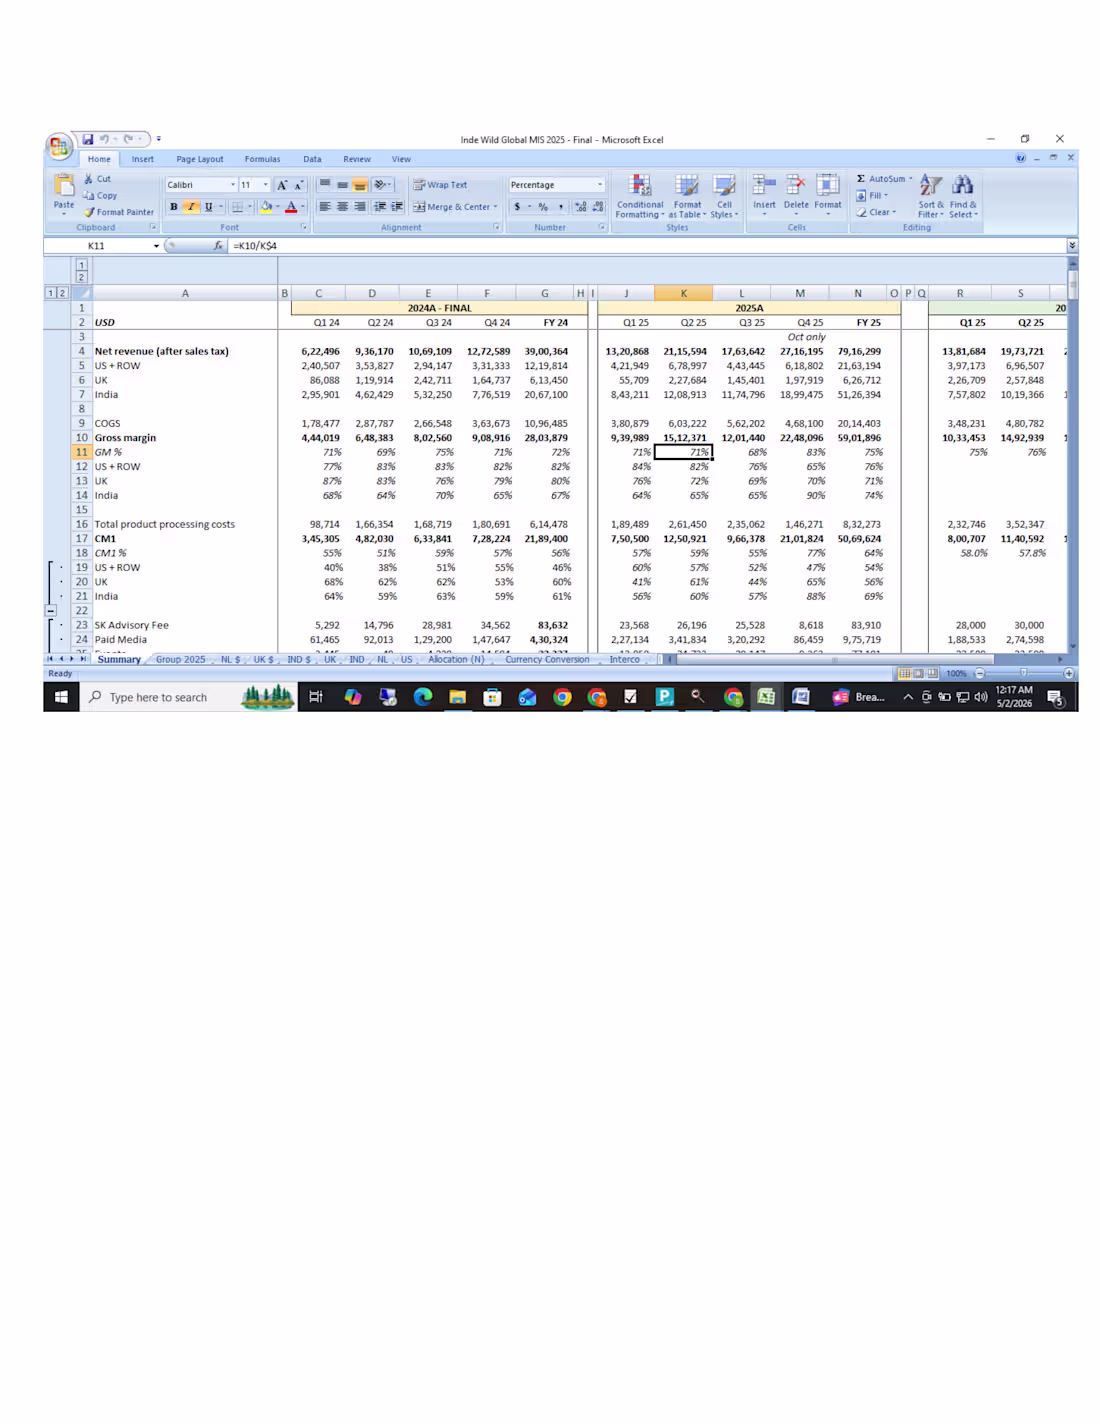The height and width of the screenshot is (1424, 1100).
Task: Expand the formula bar
Action: pyautogui.click(x=1072, y=246)
